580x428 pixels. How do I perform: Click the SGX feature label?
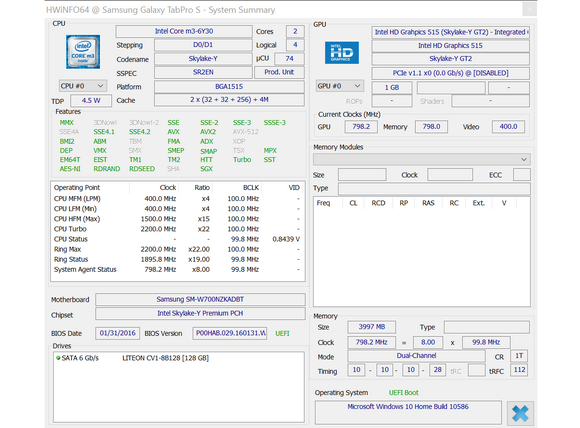(206, 169)
